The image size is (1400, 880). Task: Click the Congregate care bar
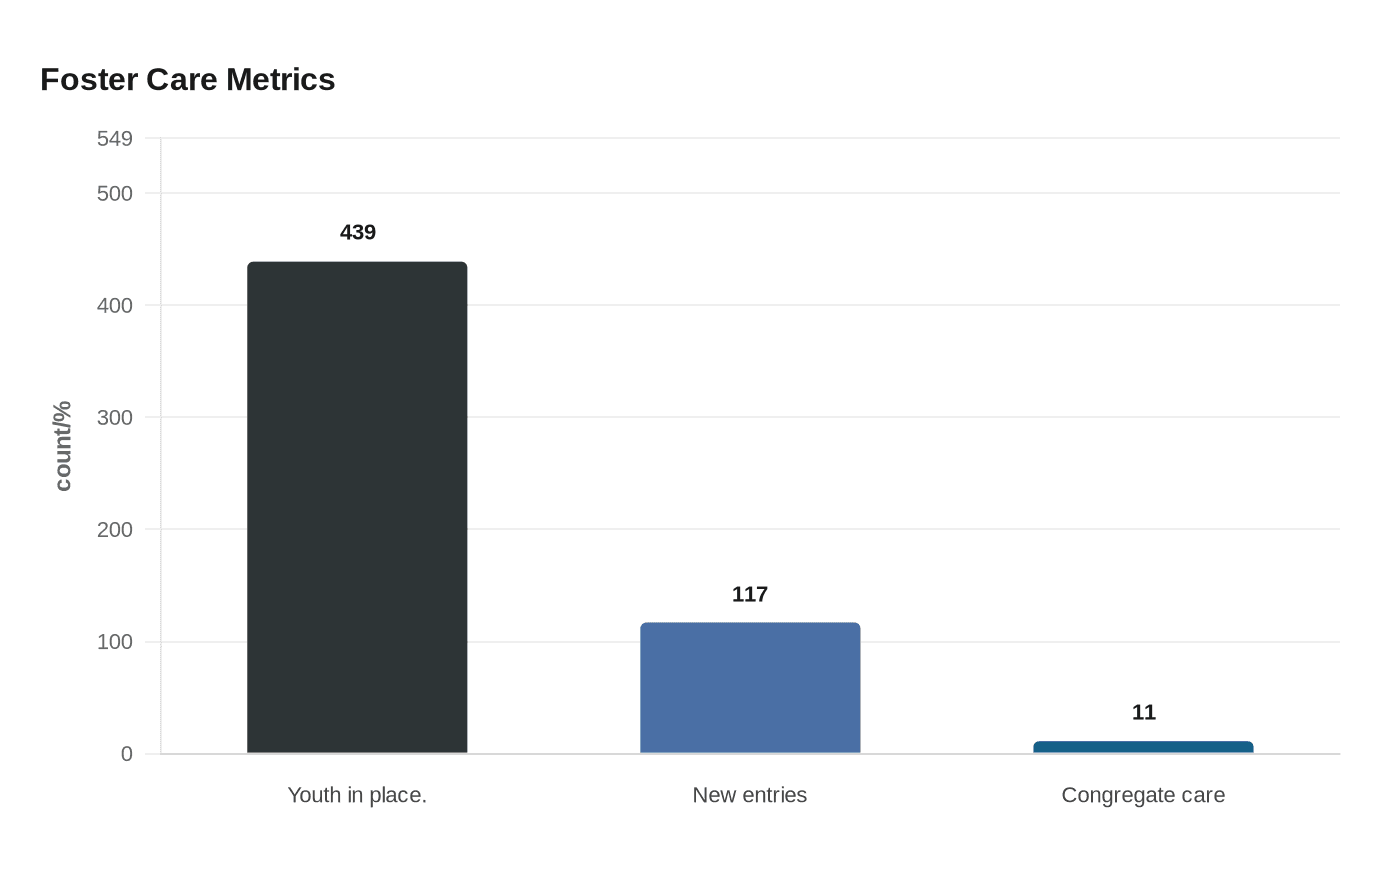coord(1143,747)
